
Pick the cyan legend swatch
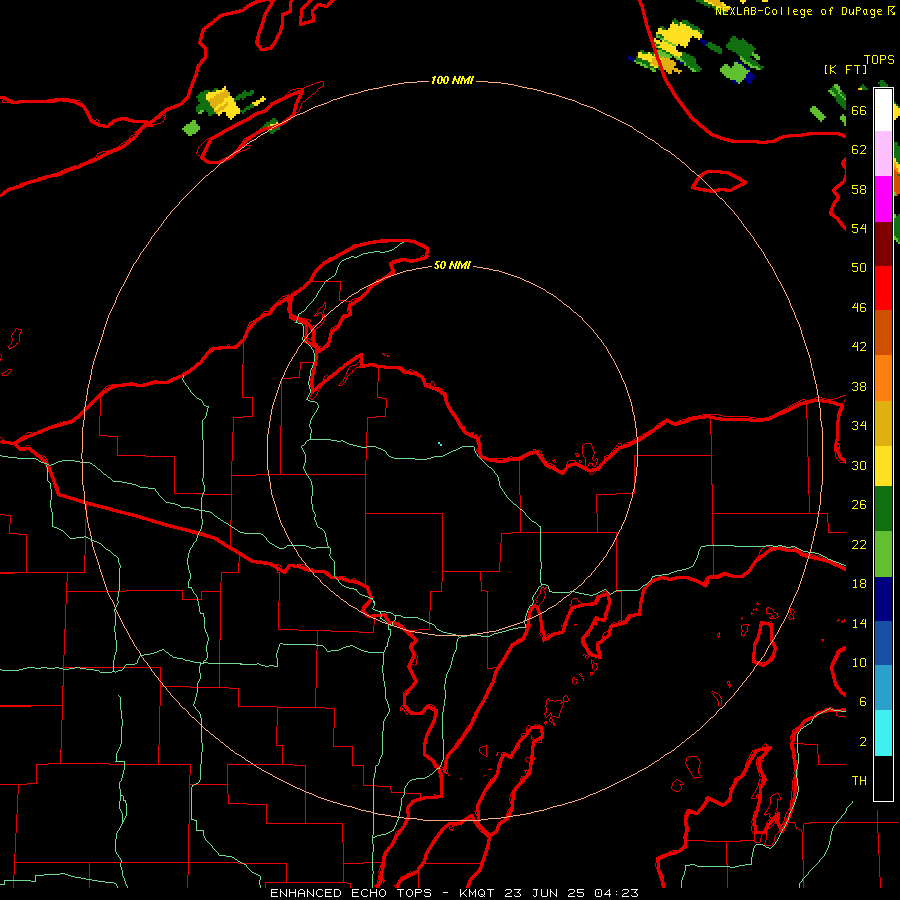coord(883,733)
